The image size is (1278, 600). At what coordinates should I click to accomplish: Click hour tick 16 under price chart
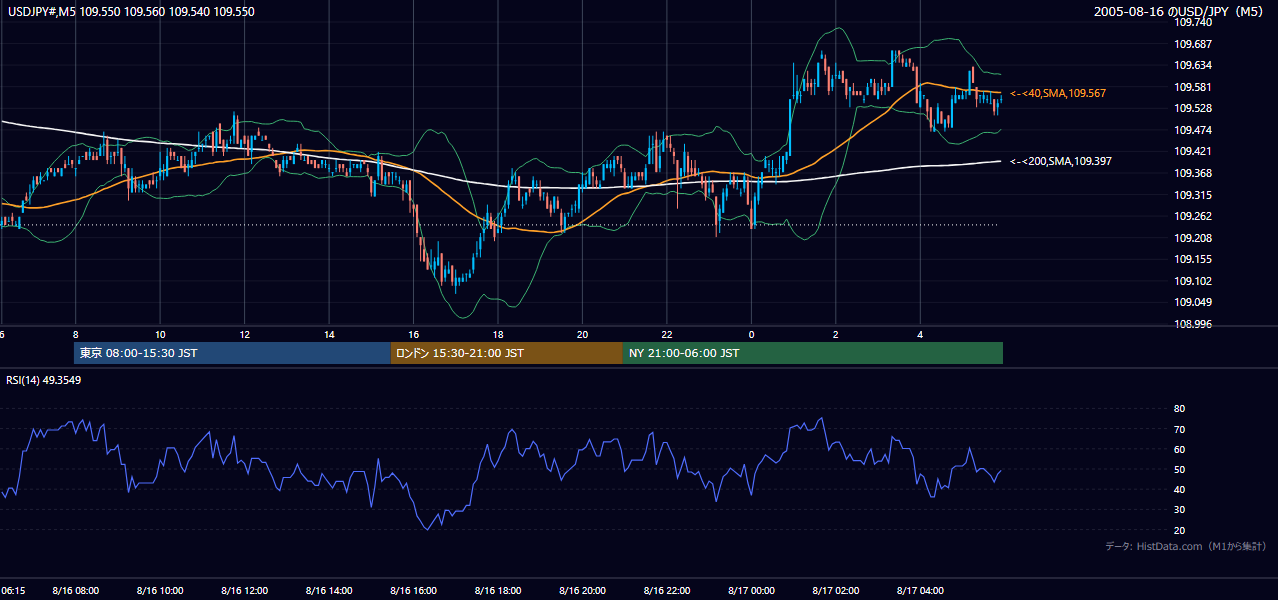coord(413,335)
